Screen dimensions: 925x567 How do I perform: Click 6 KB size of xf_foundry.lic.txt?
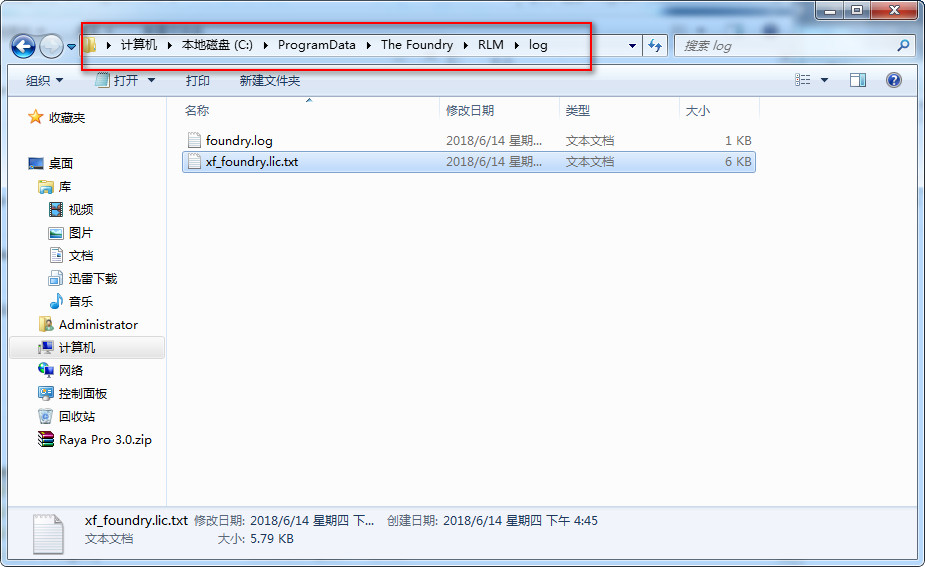pos(738,162)
